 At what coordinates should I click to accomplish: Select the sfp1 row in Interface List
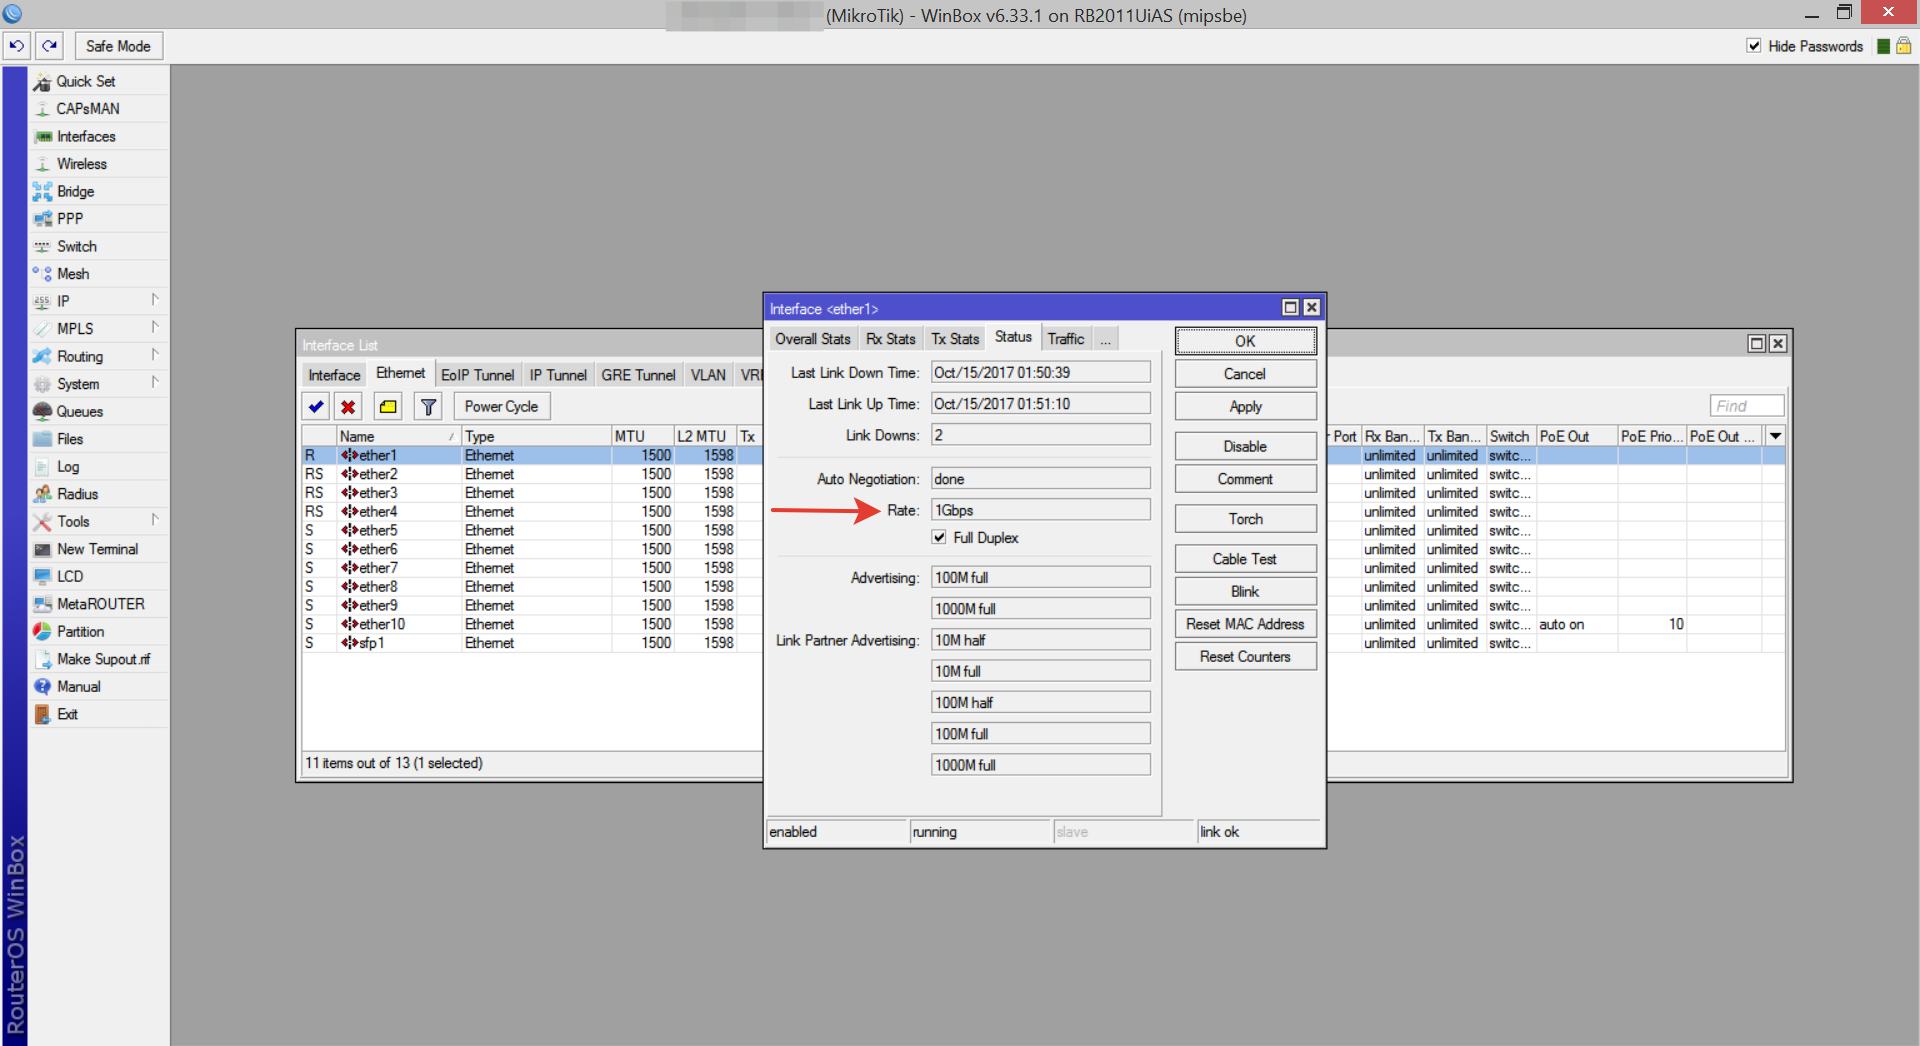click(x=532, y=643)
